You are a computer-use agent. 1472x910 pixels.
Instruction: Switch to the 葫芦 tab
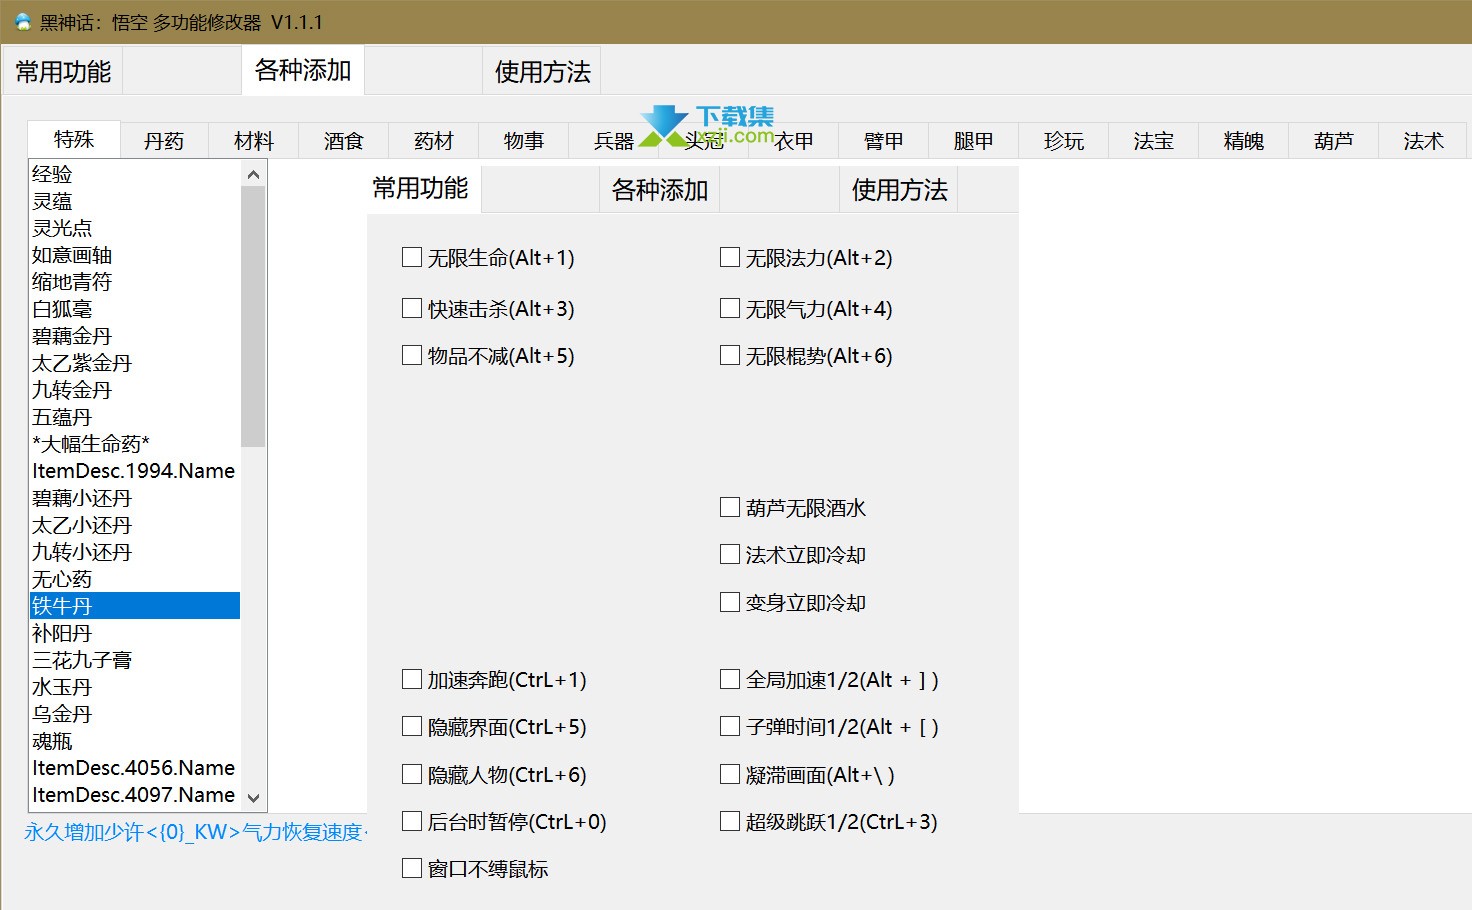coord(1334,141)
